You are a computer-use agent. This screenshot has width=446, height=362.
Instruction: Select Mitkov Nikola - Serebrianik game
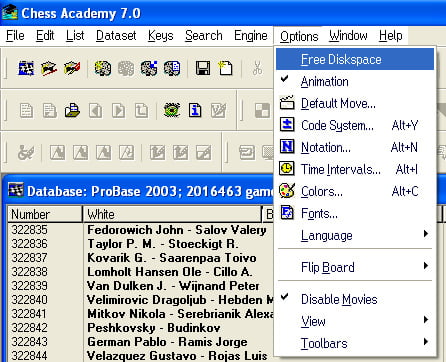(x=180, y=314)
